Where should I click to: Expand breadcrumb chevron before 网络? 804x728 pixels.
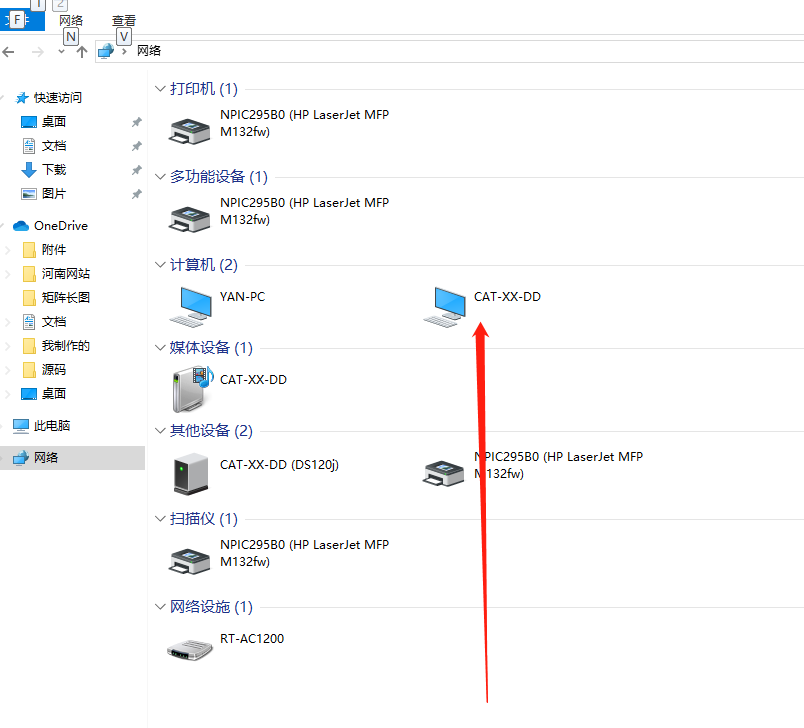click(x=124, y=51)
